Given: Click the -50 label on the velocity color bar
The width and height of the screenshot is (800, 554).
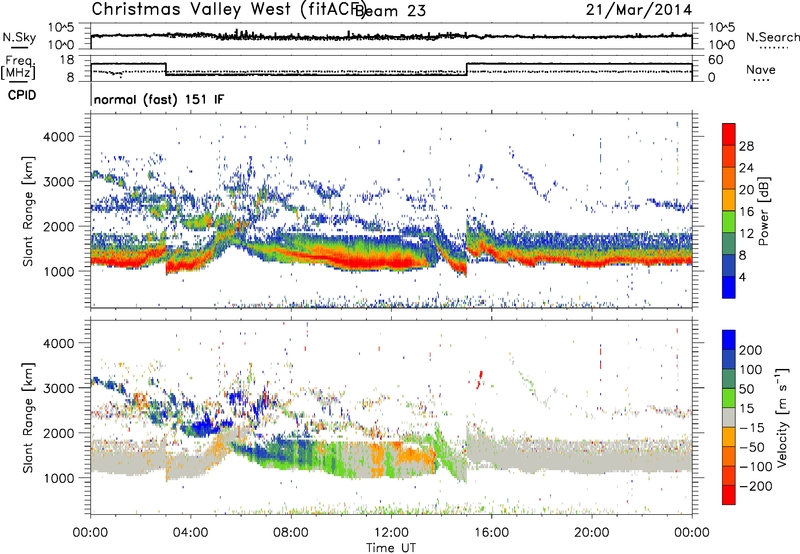Looking at the screenshot, I should [752, 448].
